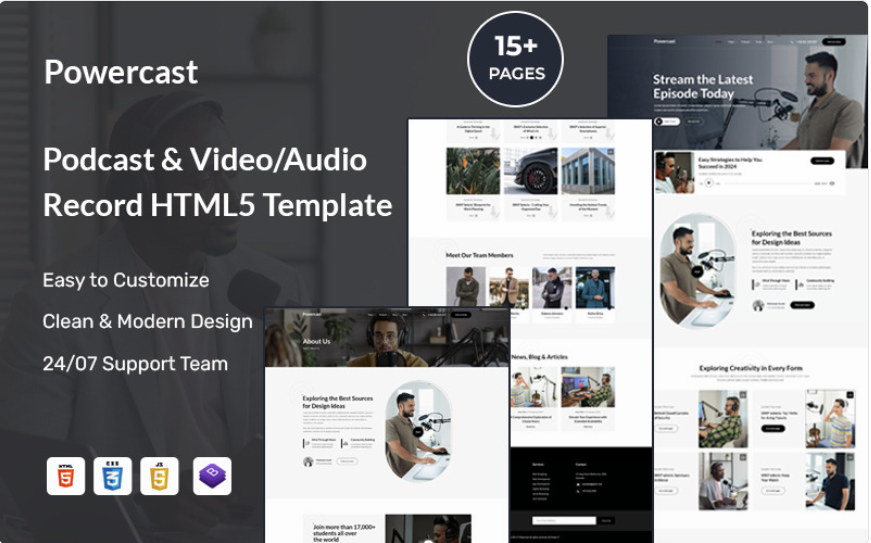The height and width of the screenshot is (543, 871).
Task: Open the black car thumbnail in gallery grid
Action: [530, 171]
